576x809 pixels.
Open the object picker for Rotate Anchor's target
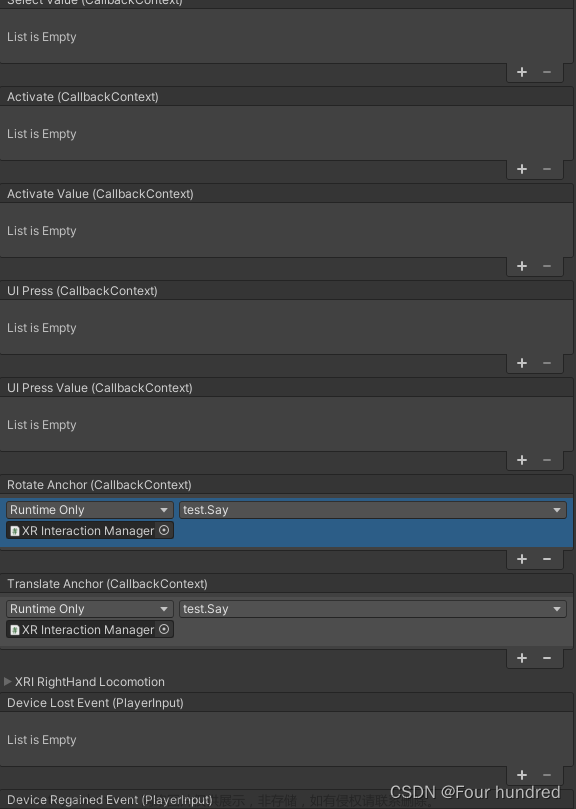(162, 531)
